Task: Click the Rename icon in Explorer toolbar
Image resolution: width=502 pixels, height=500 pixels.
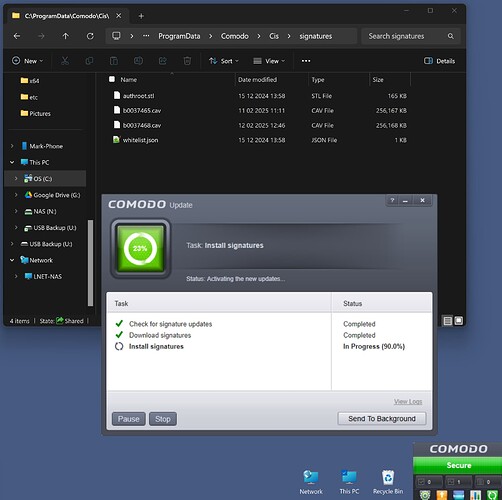Action: (x=138, y=61)
